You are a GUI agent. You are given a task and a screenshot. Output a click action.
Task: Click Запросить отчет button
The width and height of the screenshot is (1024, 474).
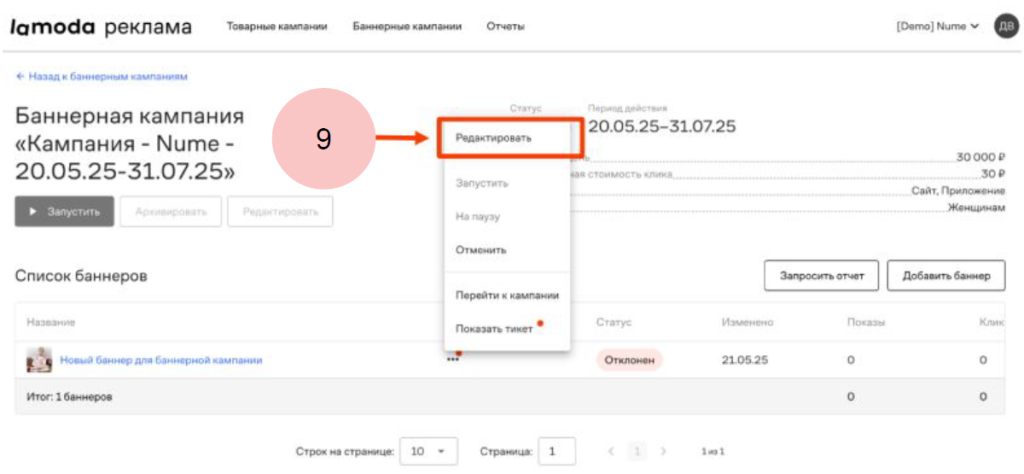822,276
